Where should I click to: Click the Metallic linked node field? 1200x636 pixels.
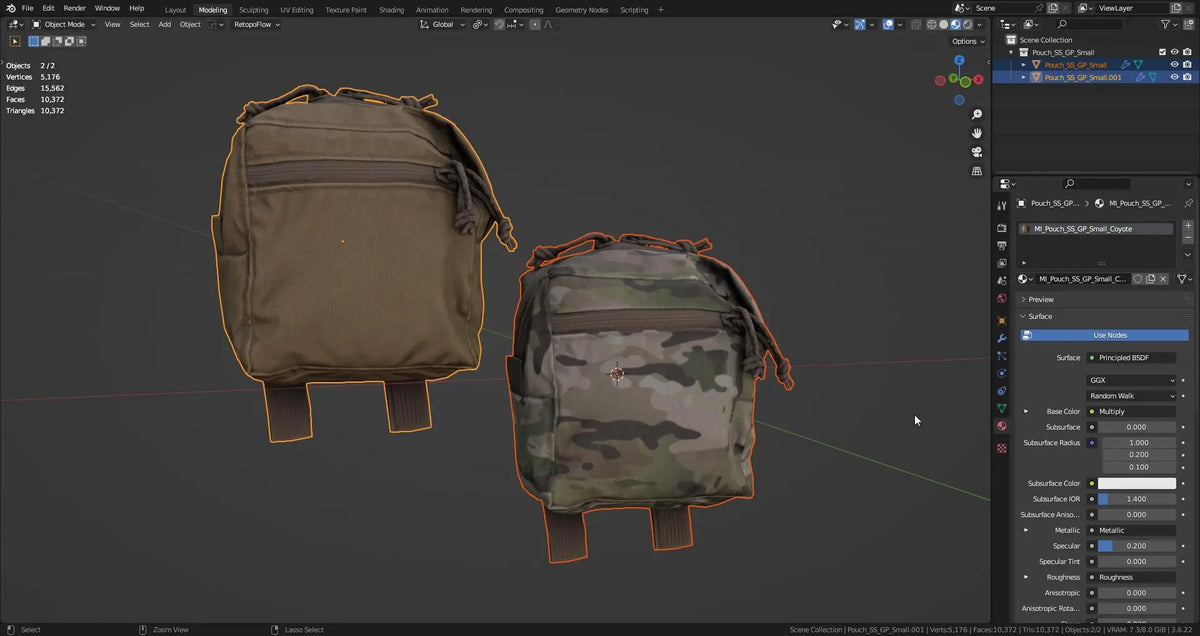pyautogui.click(x=1132, y=530)
